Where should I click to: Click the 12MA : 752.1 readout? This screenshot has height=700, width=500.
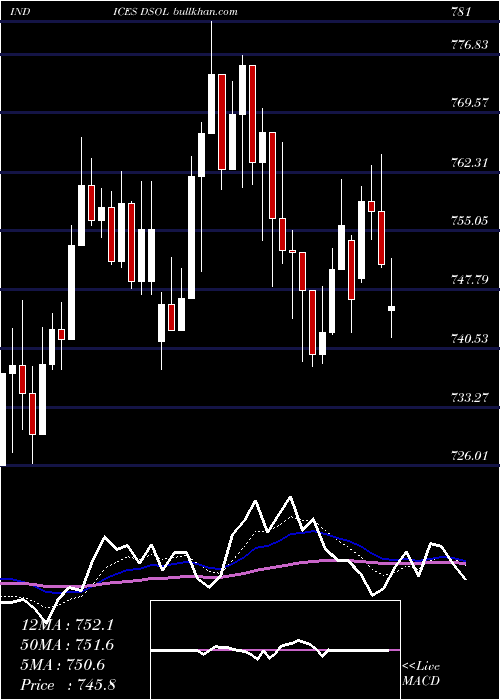(x=67, y=625)
